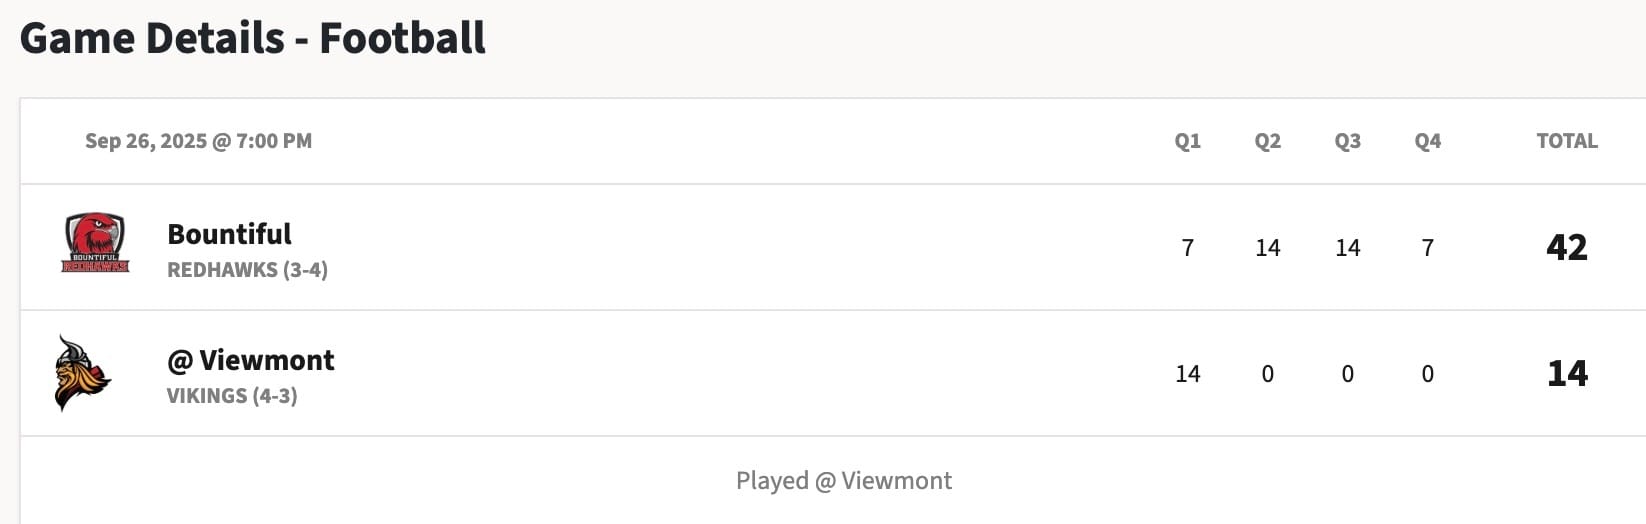Image resolution: width=1646 pixels, height=524 pixels.
Task: Click Viewmont's total score 14
Action: [x=1567, y=373]
